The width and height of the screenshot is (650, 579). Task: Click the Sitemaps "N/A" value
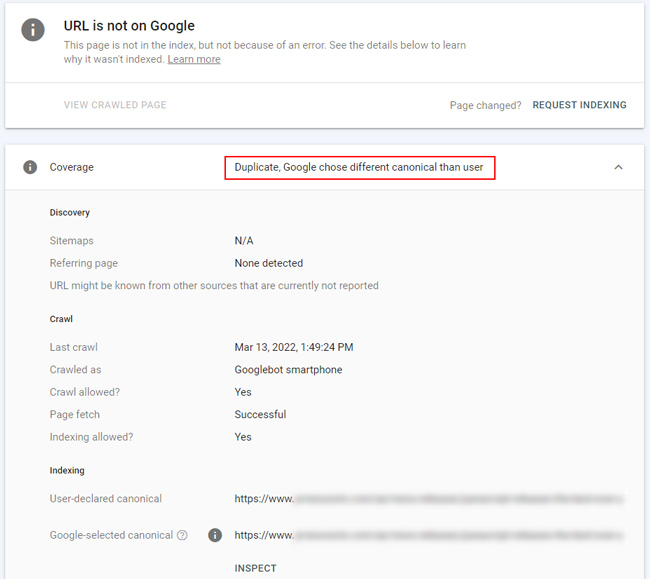(244, 241)
